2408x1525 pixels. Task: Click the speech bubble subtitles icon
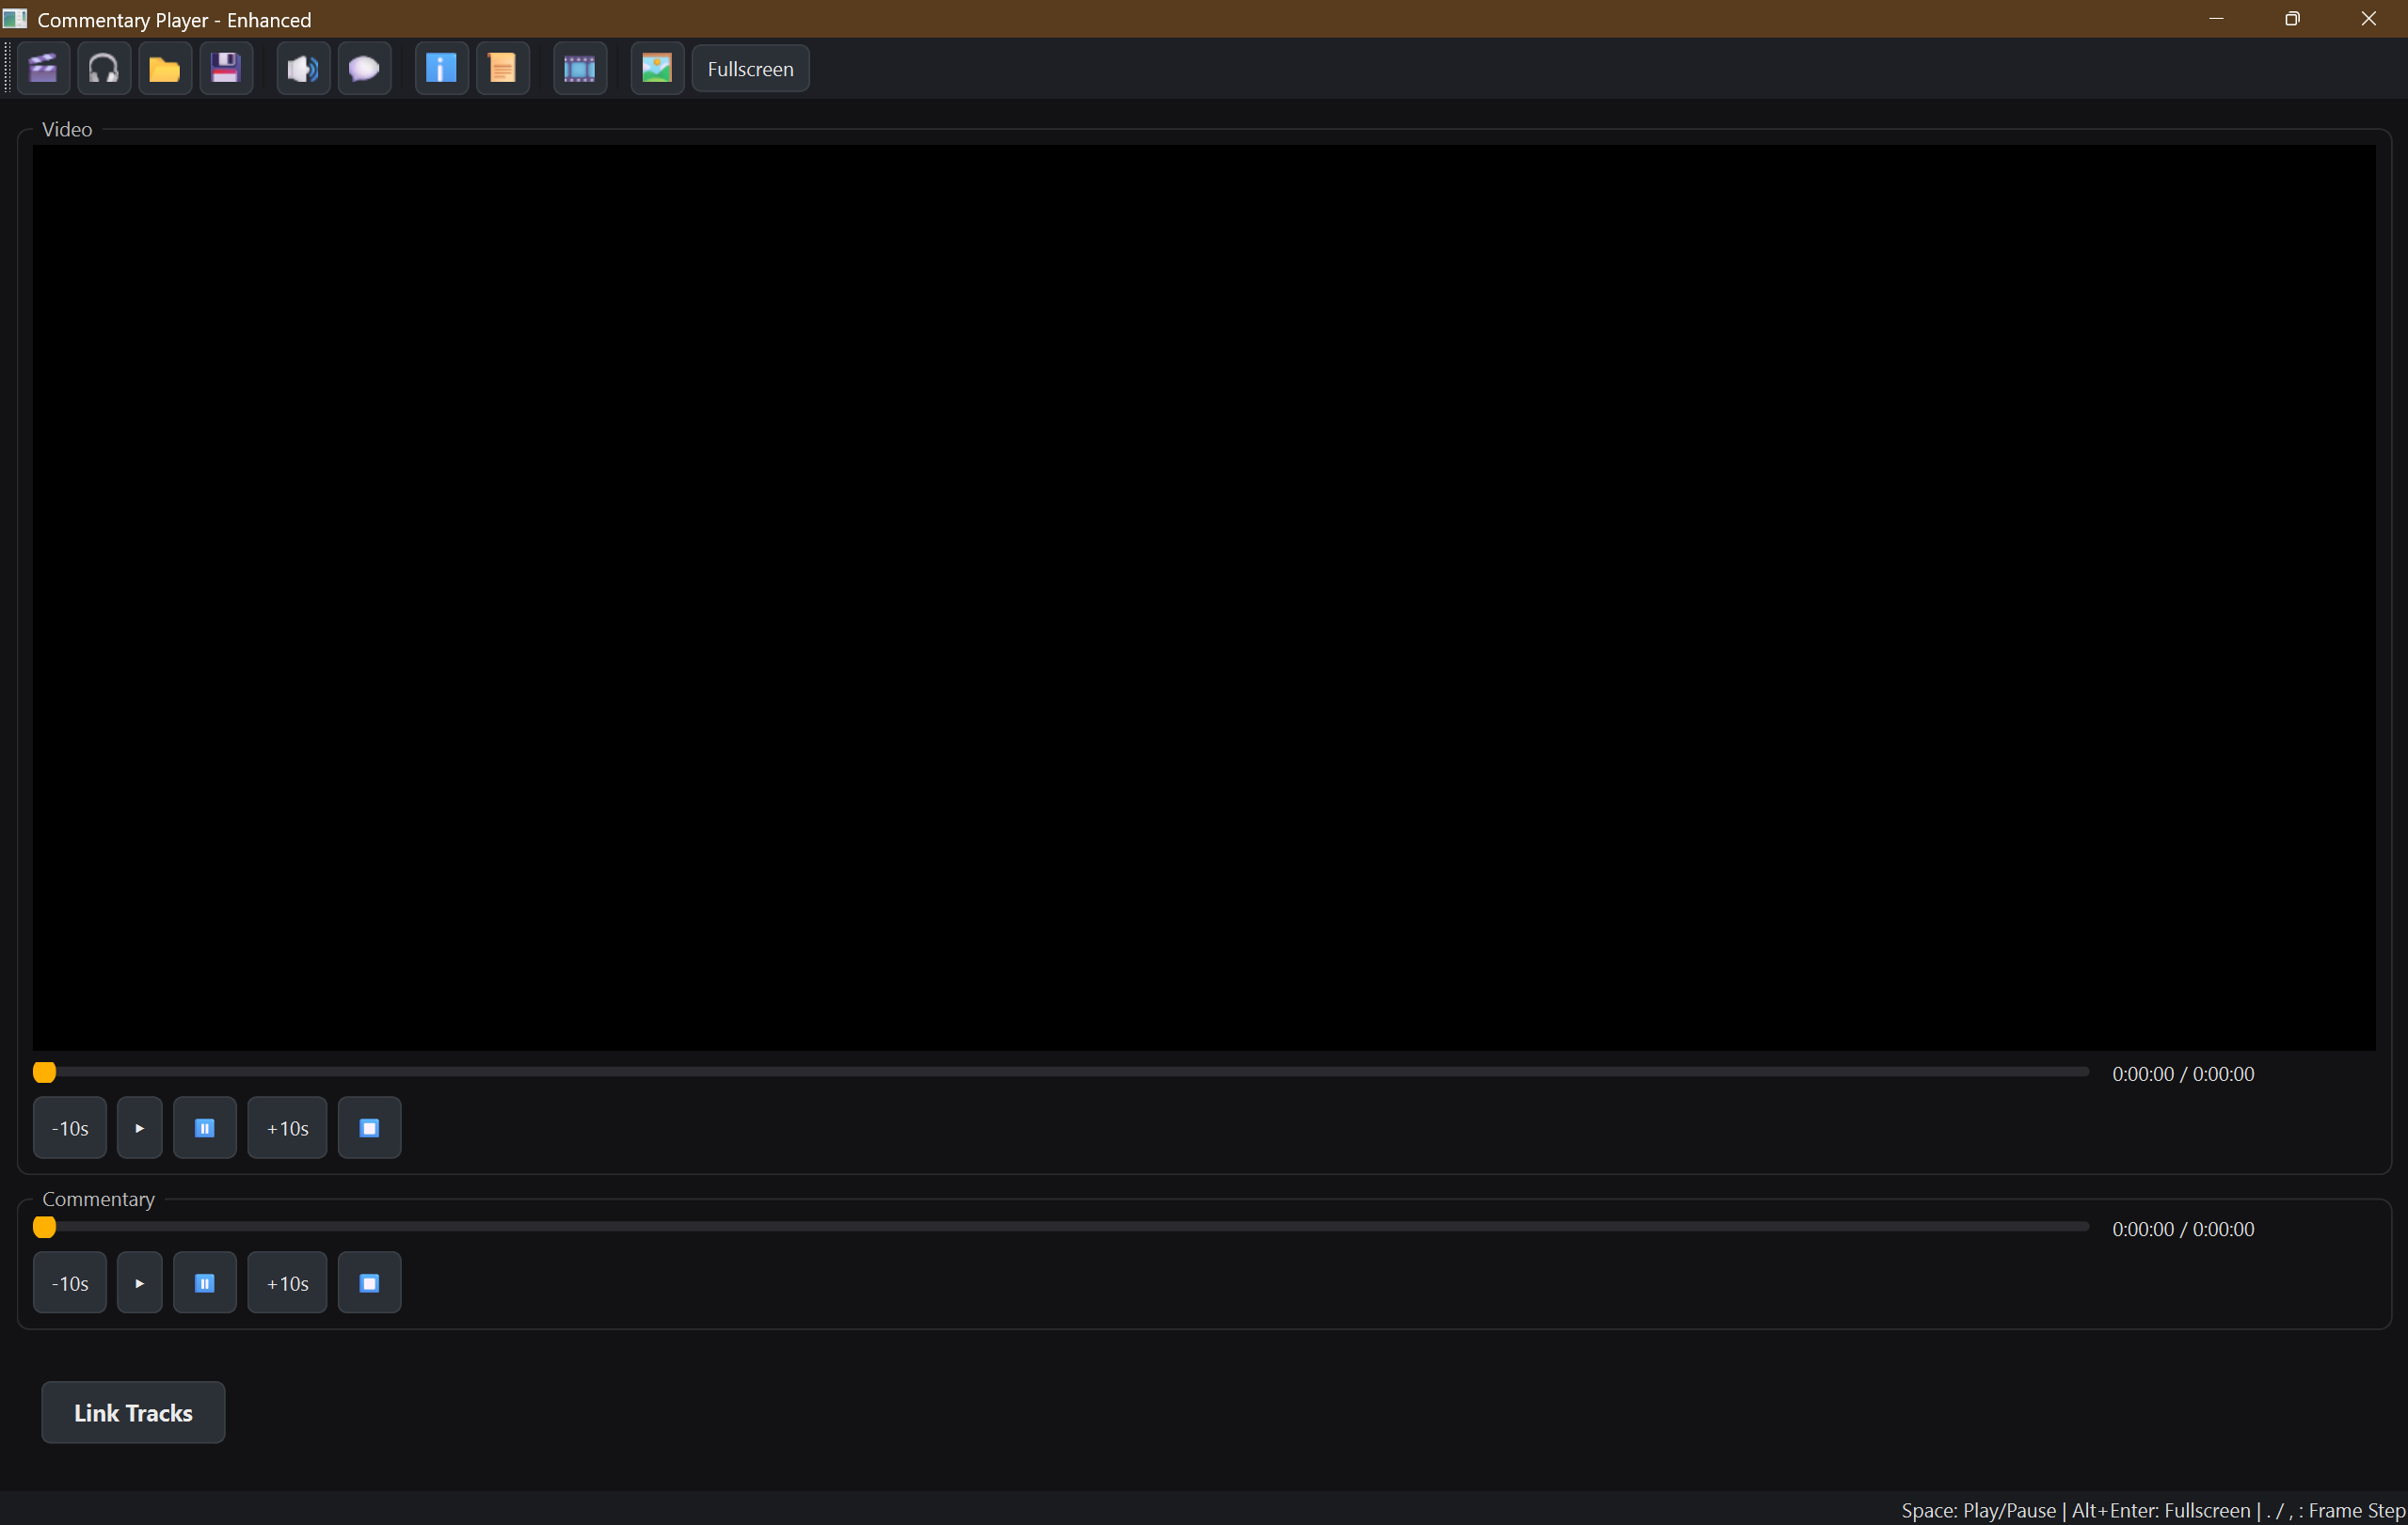[364, 69]
